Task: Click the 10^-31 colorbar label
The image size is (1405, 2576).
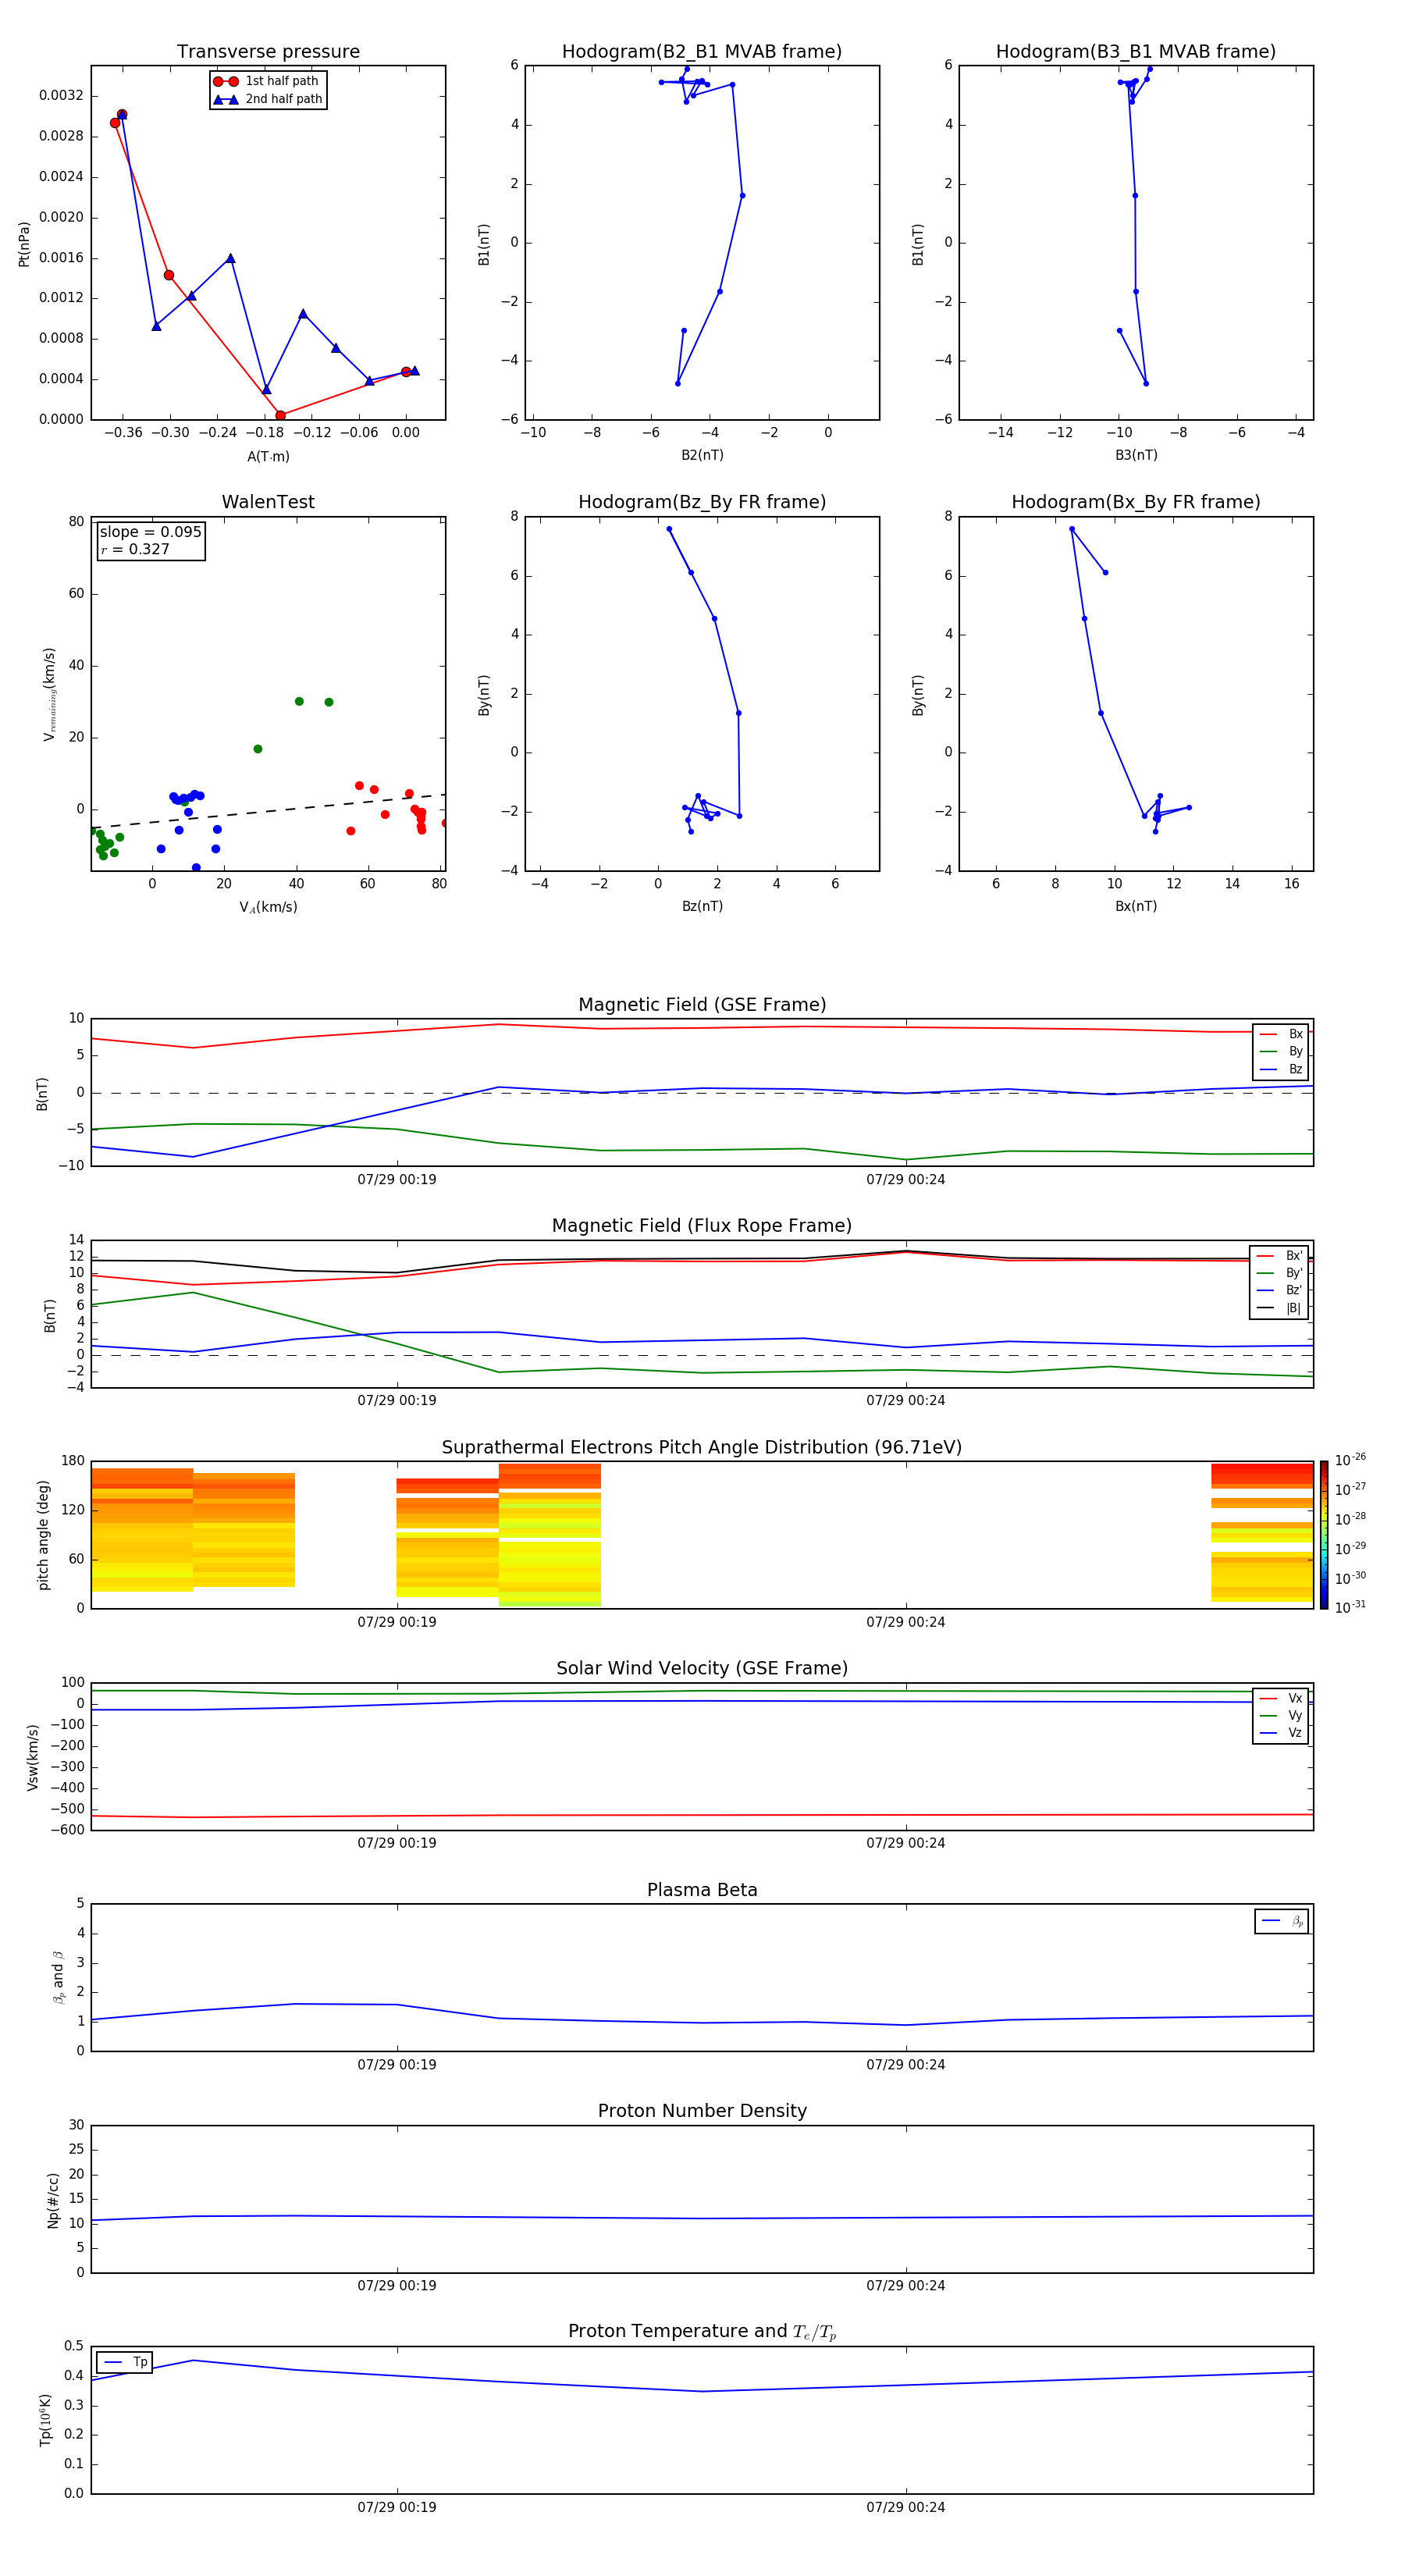Action: (1350, 1607)
